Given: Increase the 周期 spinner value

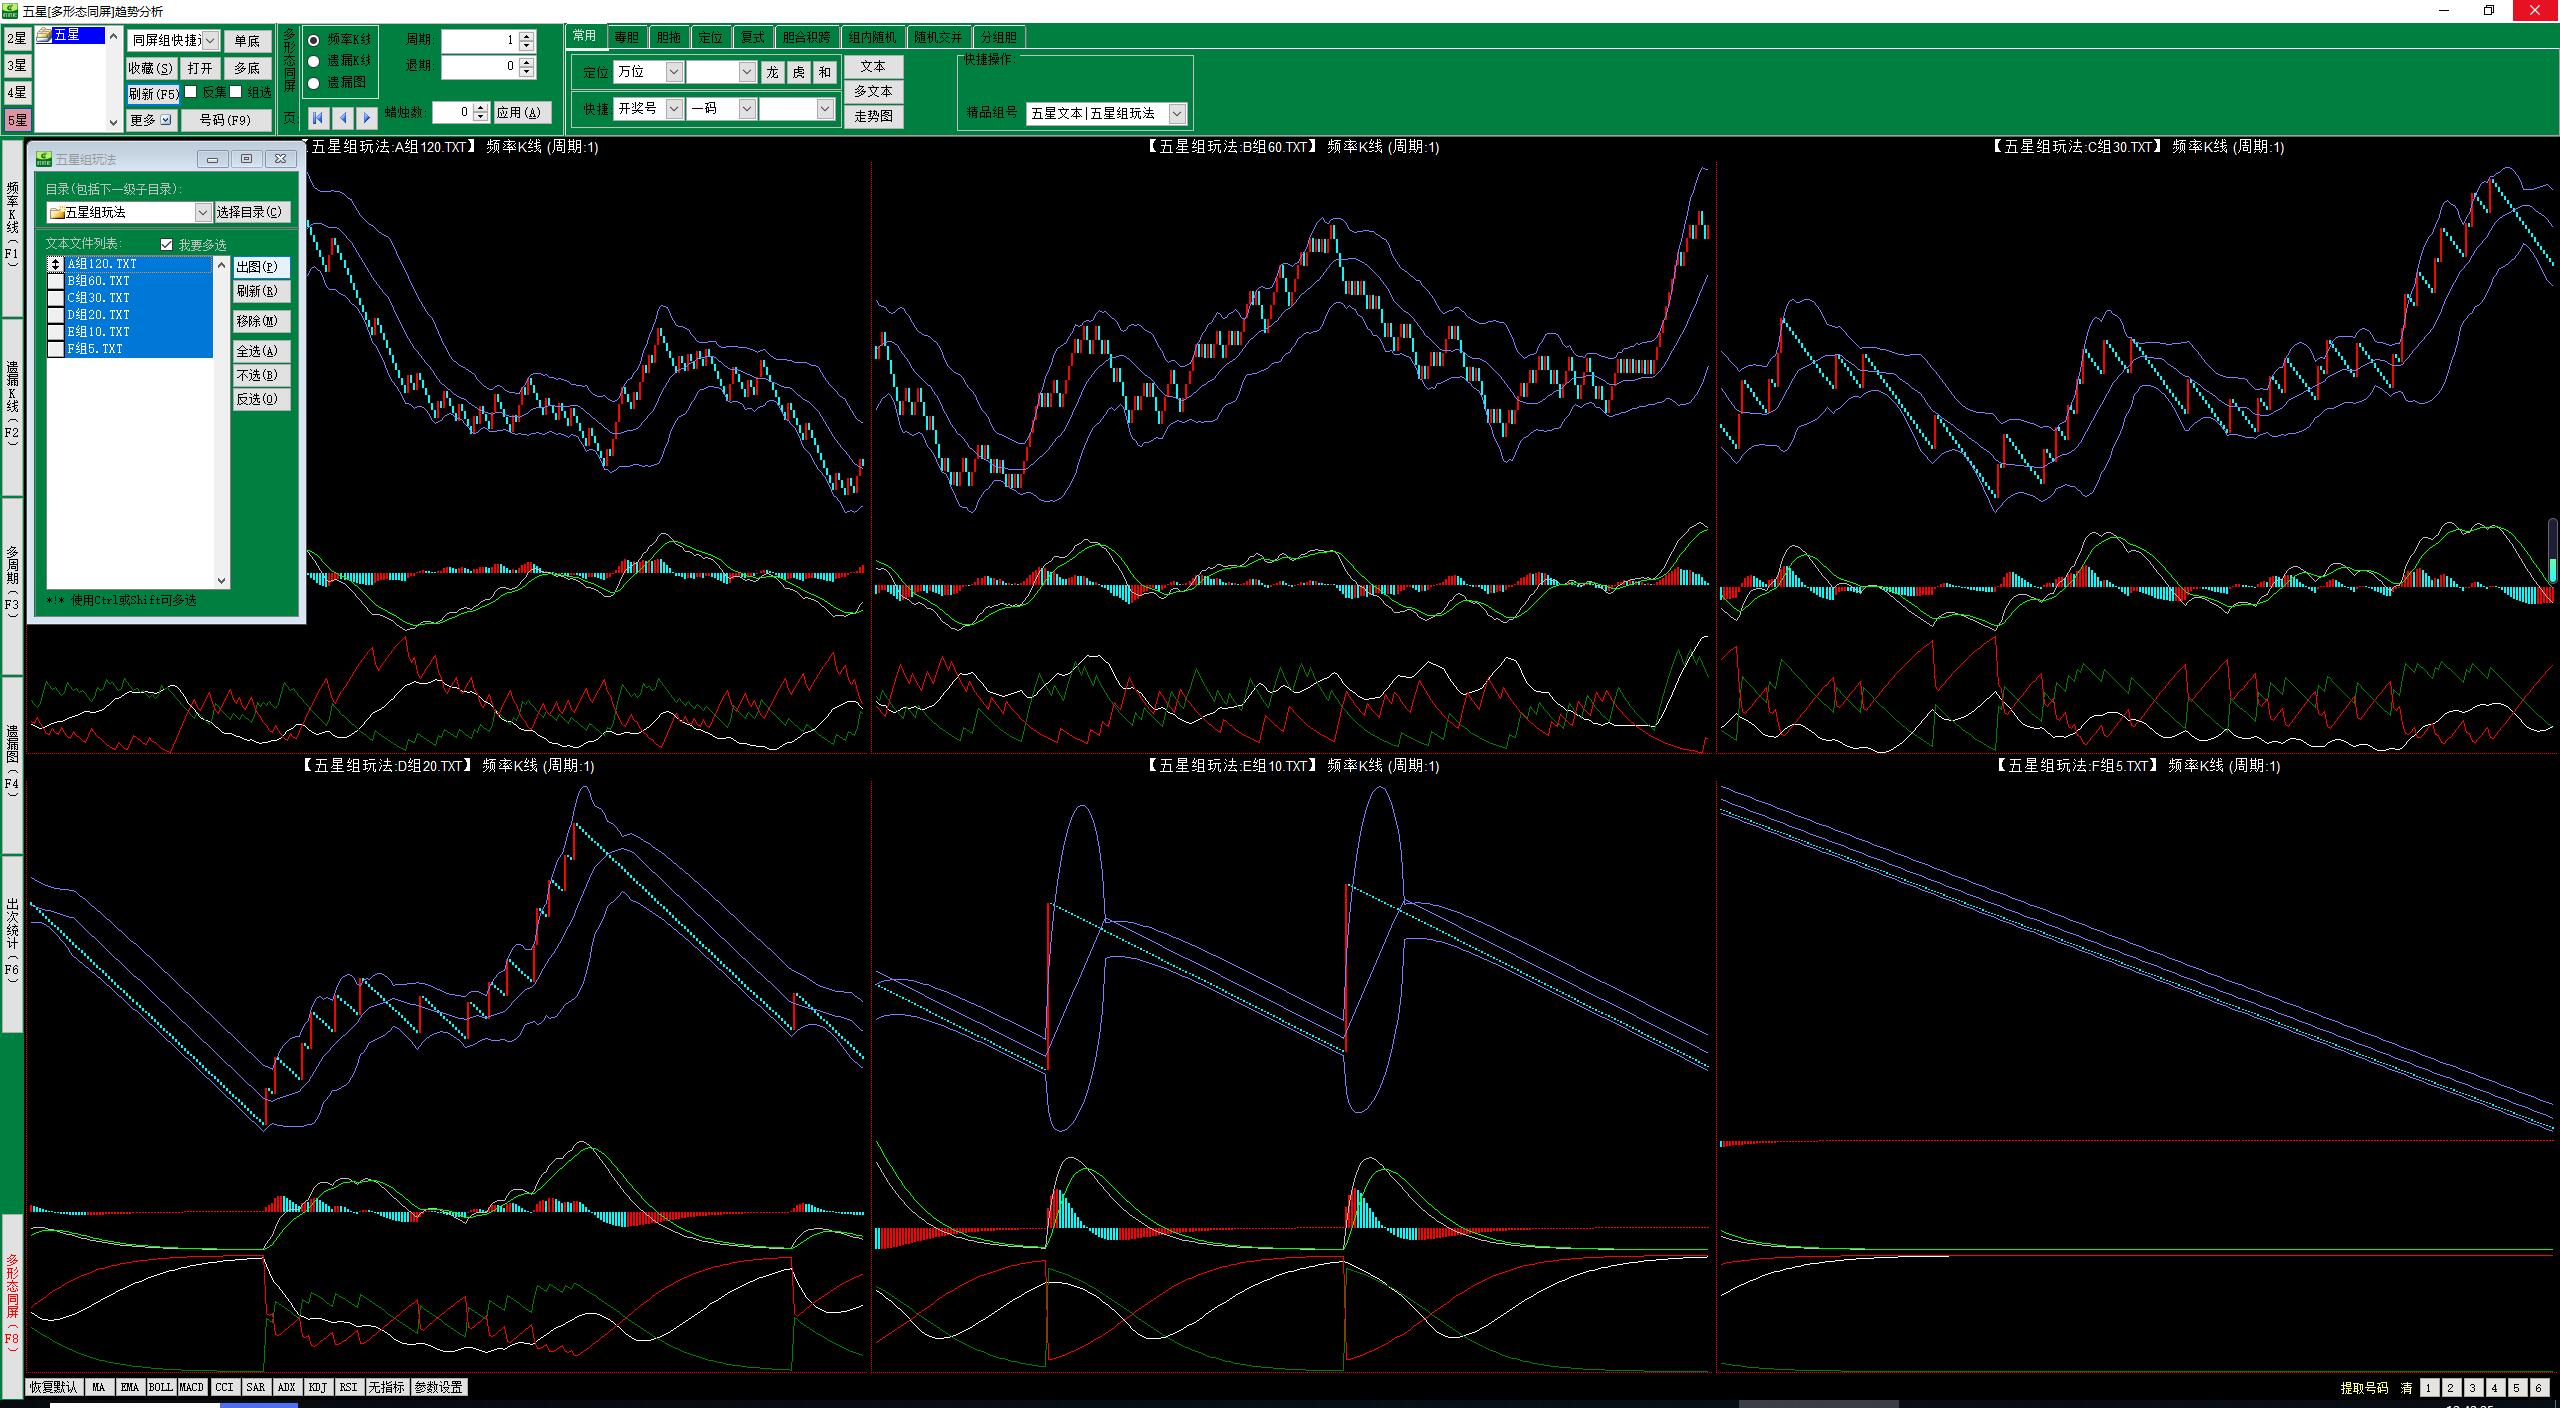Looking at the screenshot, I should click(527, 36).
